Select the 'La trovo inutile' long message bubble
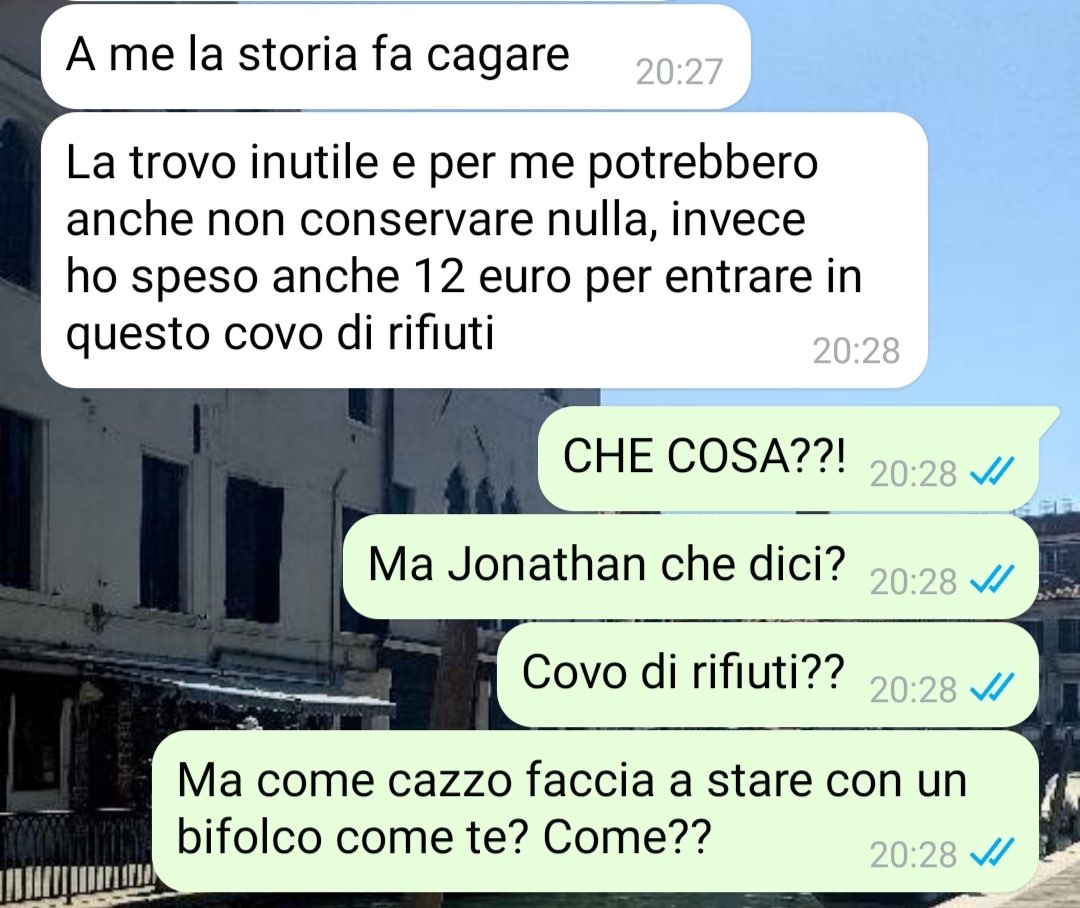The width and height of the screenshot is (1080, 908). 484,249
